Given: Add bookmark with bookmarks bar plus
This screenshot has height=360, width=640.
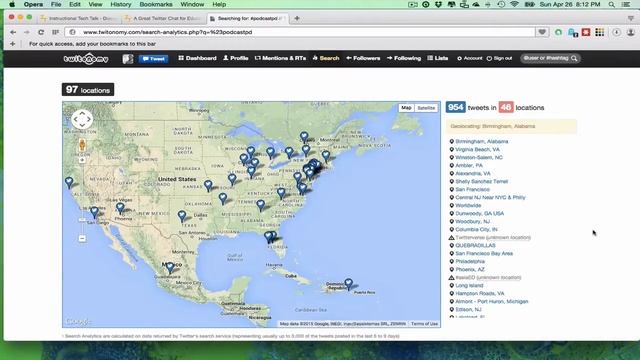Looking at the screenshot, I should pyautogui.click(x=13, y=44).
